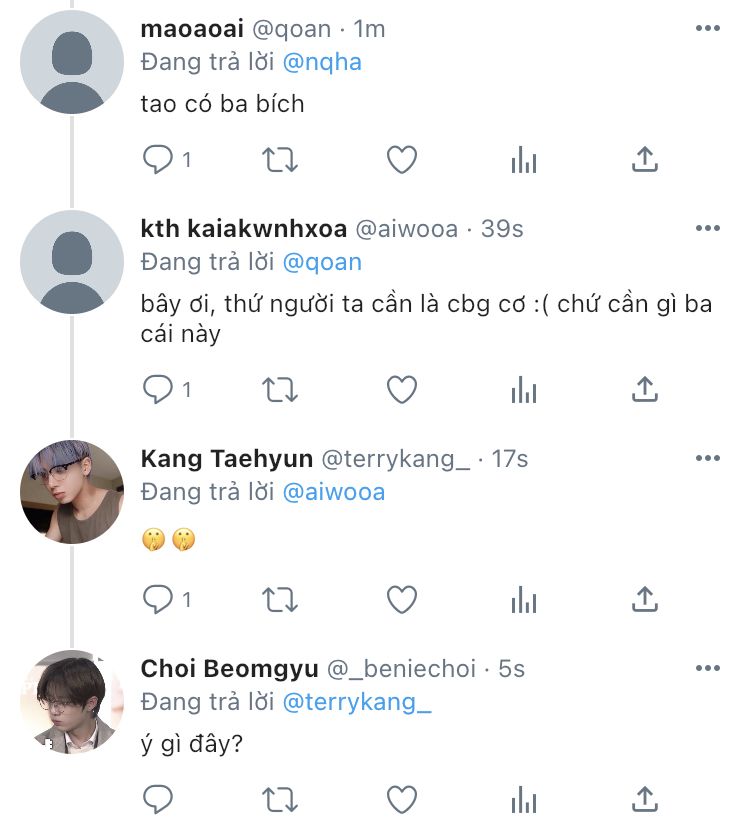Open the @terrykang_ mention link

pos(357,702)
